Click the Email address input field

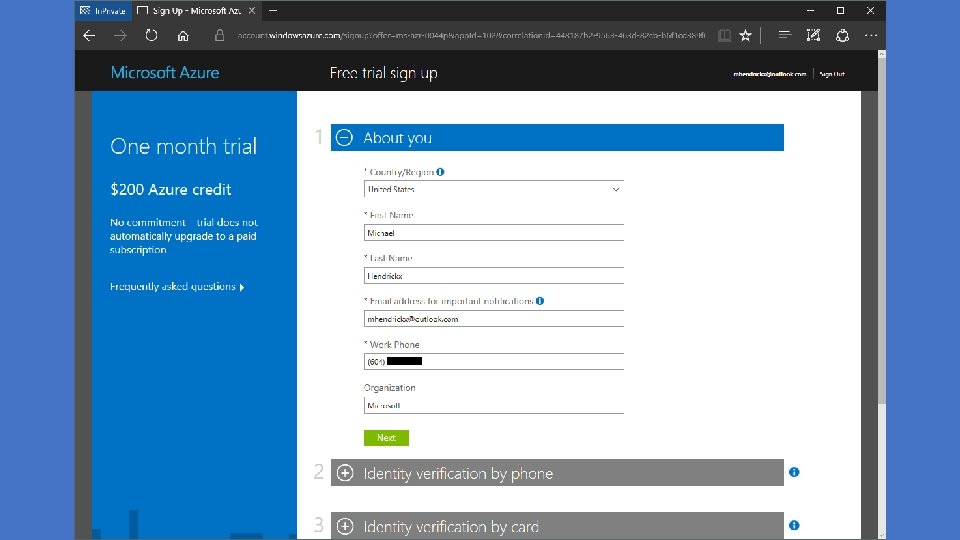(x=493, y=318)
